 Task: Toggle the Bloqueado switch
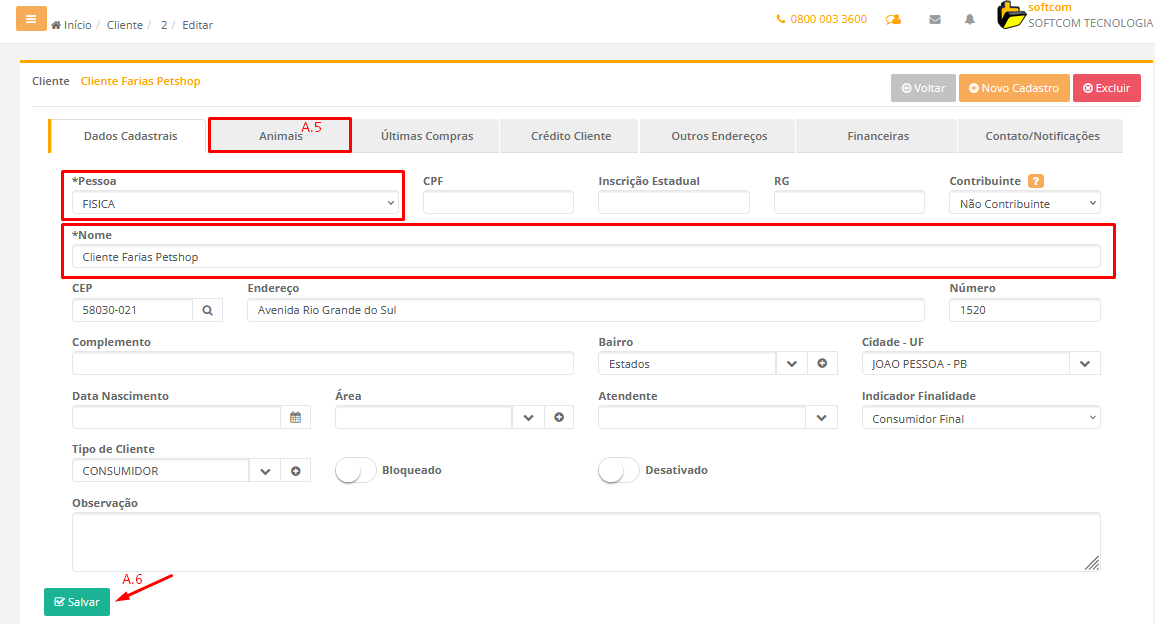[x=356, y=470]
